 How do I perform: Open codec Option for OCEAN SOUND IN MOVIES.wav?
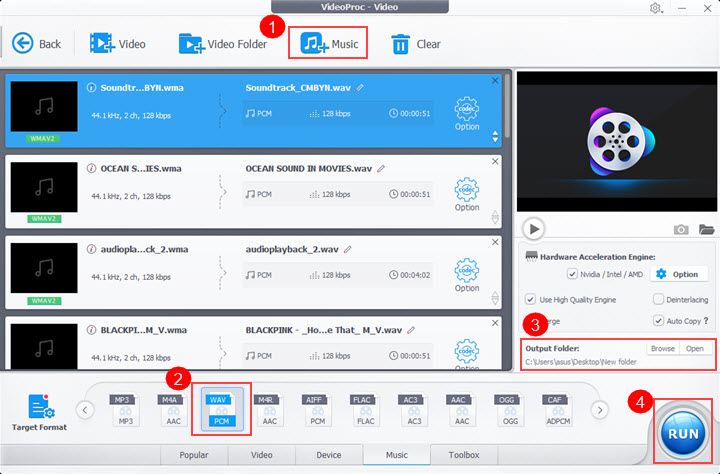click(467, 195)
